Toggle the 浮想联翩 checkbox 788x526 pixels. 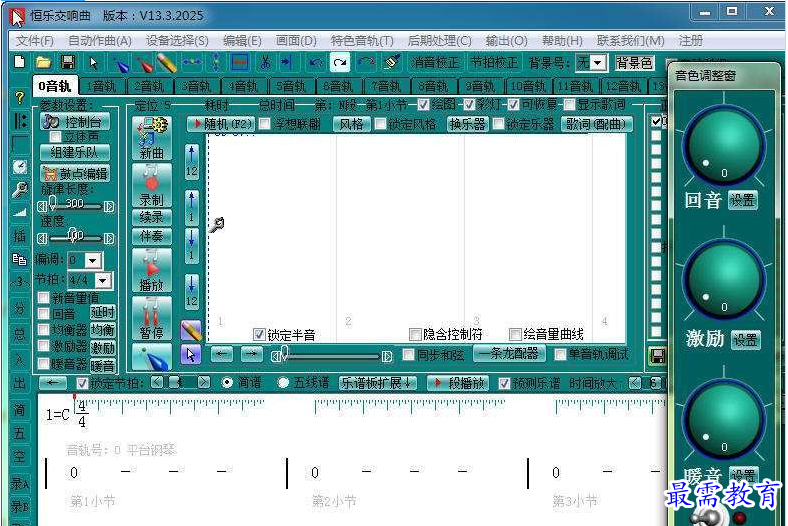tap(265, 124)
